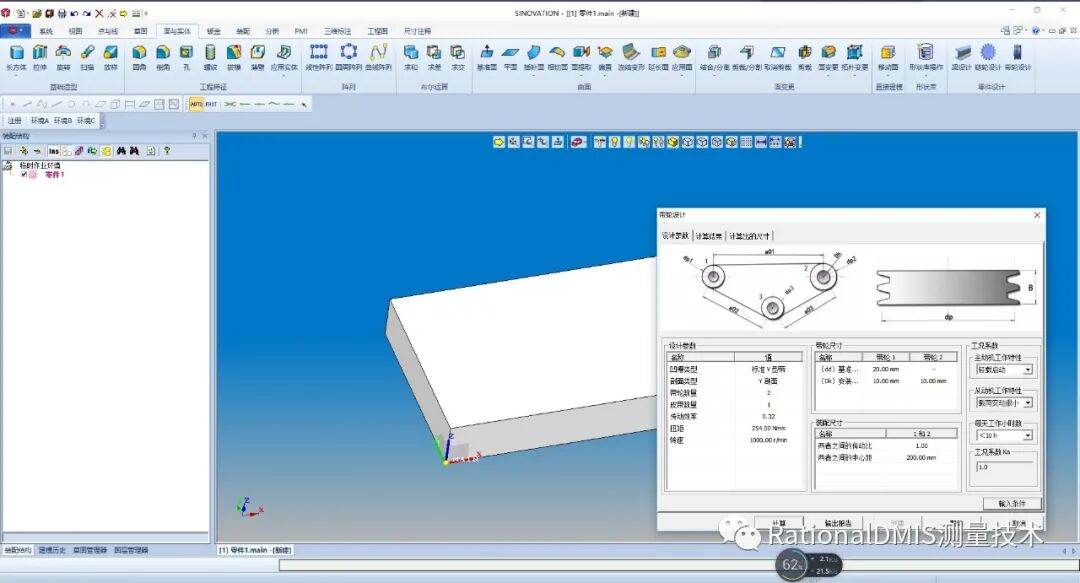Open the application menu button
This screenshot has height=583, width=1080.
click(15, 31)
